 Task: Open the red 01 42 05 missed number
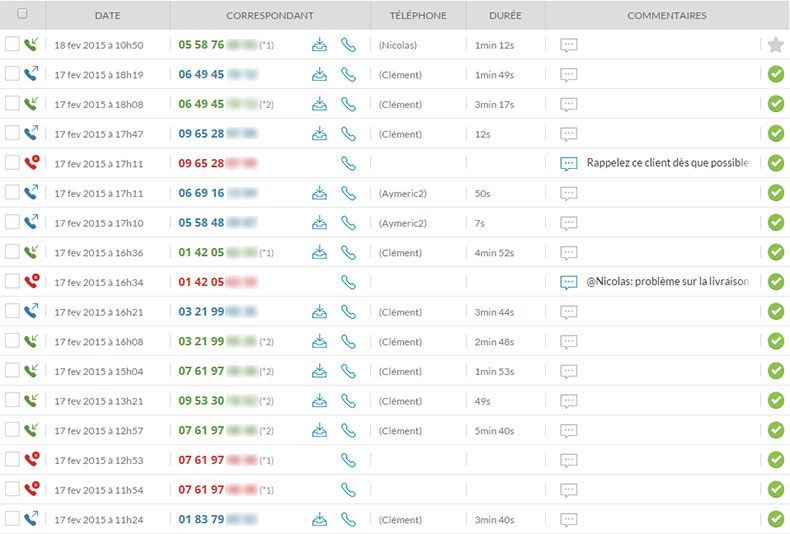(218, 282)
